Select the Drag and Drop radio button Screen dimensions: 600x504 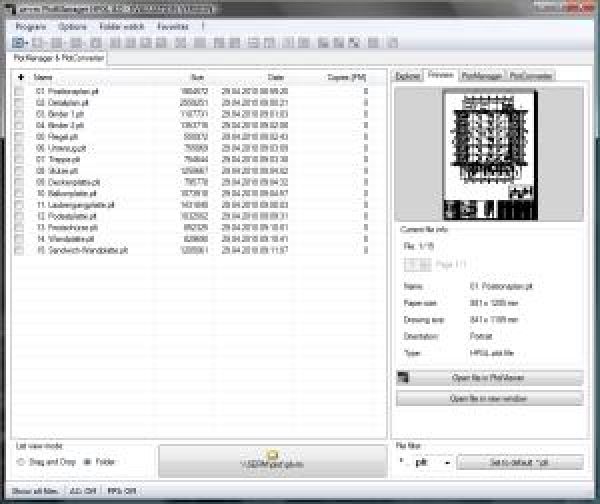pyautogui.click(x=21, y=462)
